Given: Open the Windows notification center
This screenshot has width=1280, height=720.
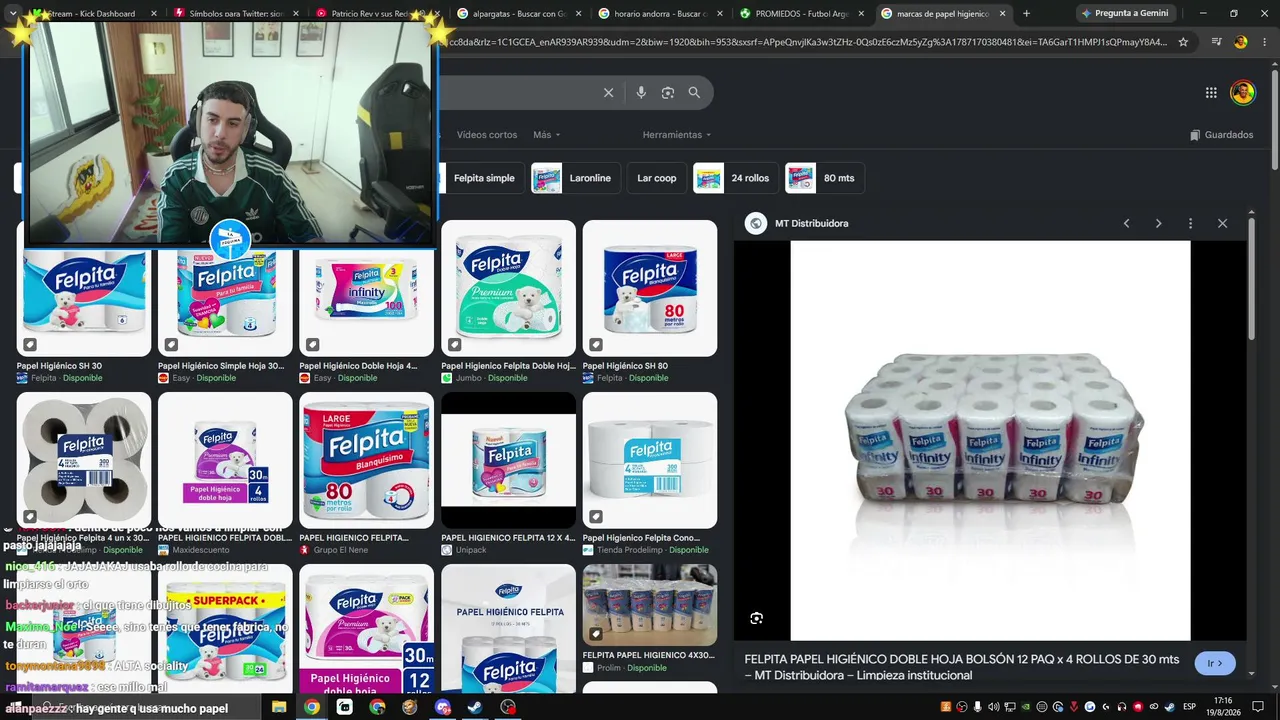Looking at the screenshot, I should [x=1256, y=707].
